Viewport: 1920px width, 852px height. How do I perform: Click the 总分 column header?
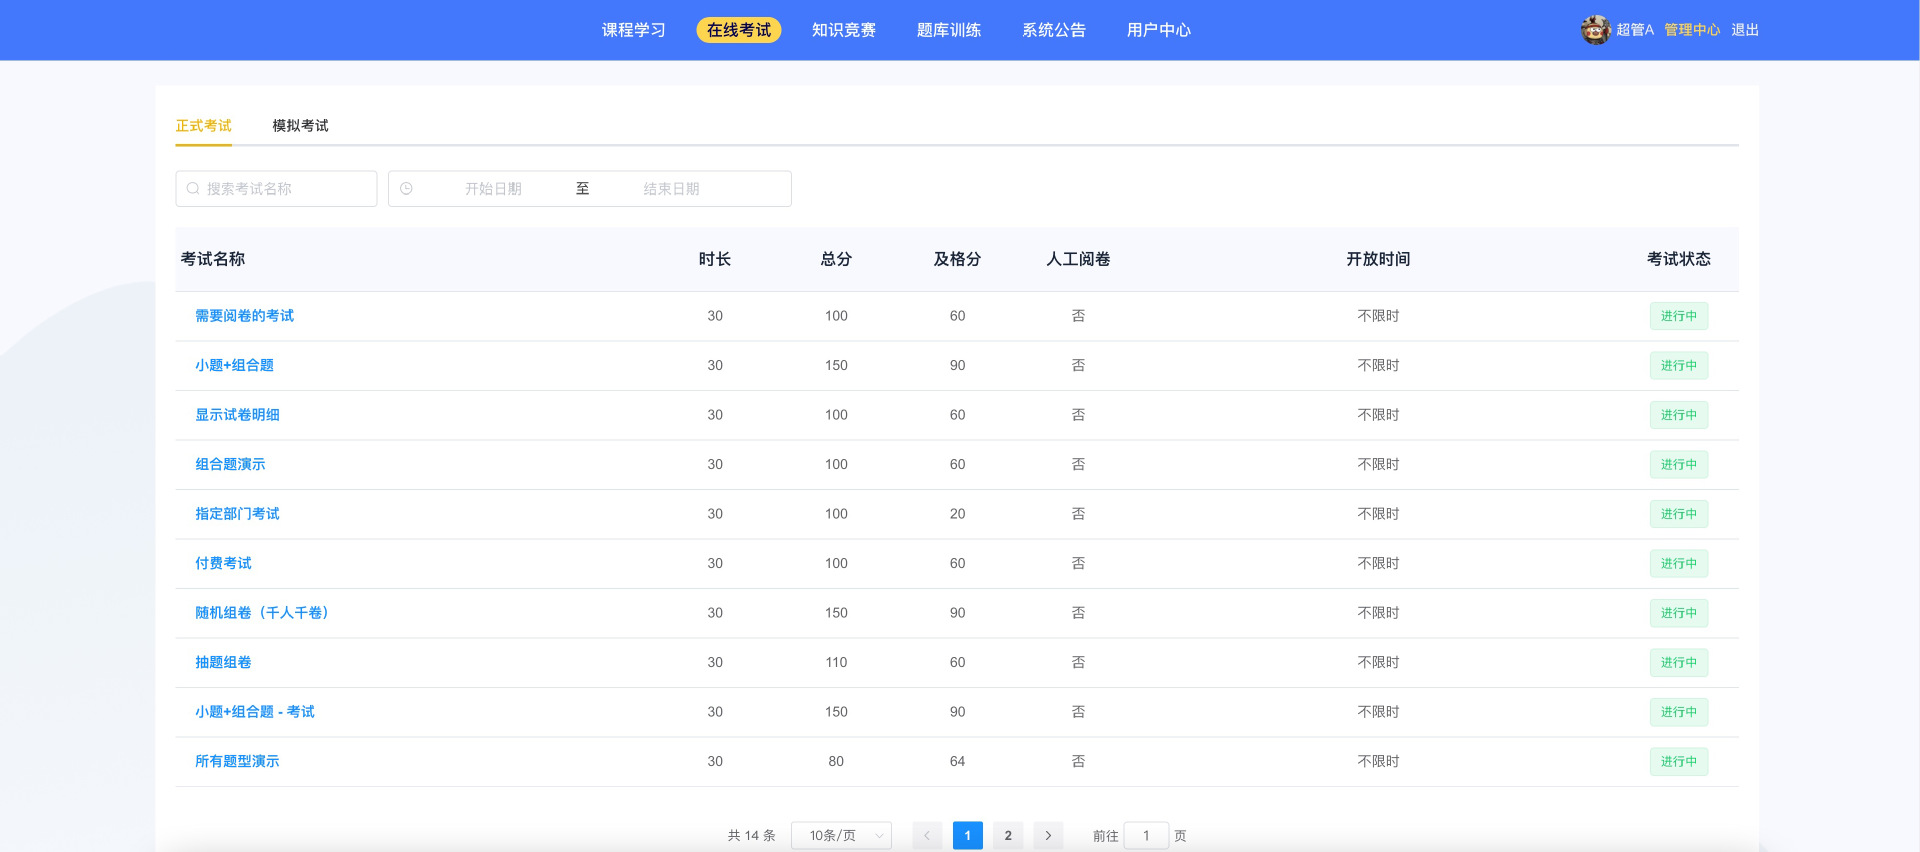tap(836, 259)
